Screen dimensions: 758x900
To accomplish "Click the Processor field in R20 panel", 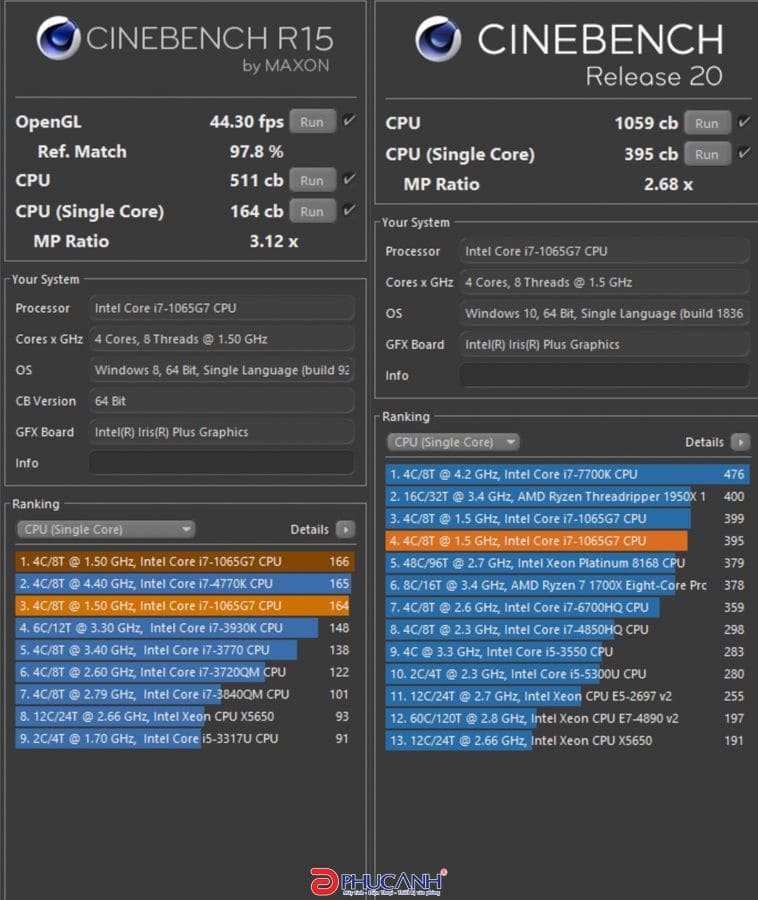I will [604, 251].
